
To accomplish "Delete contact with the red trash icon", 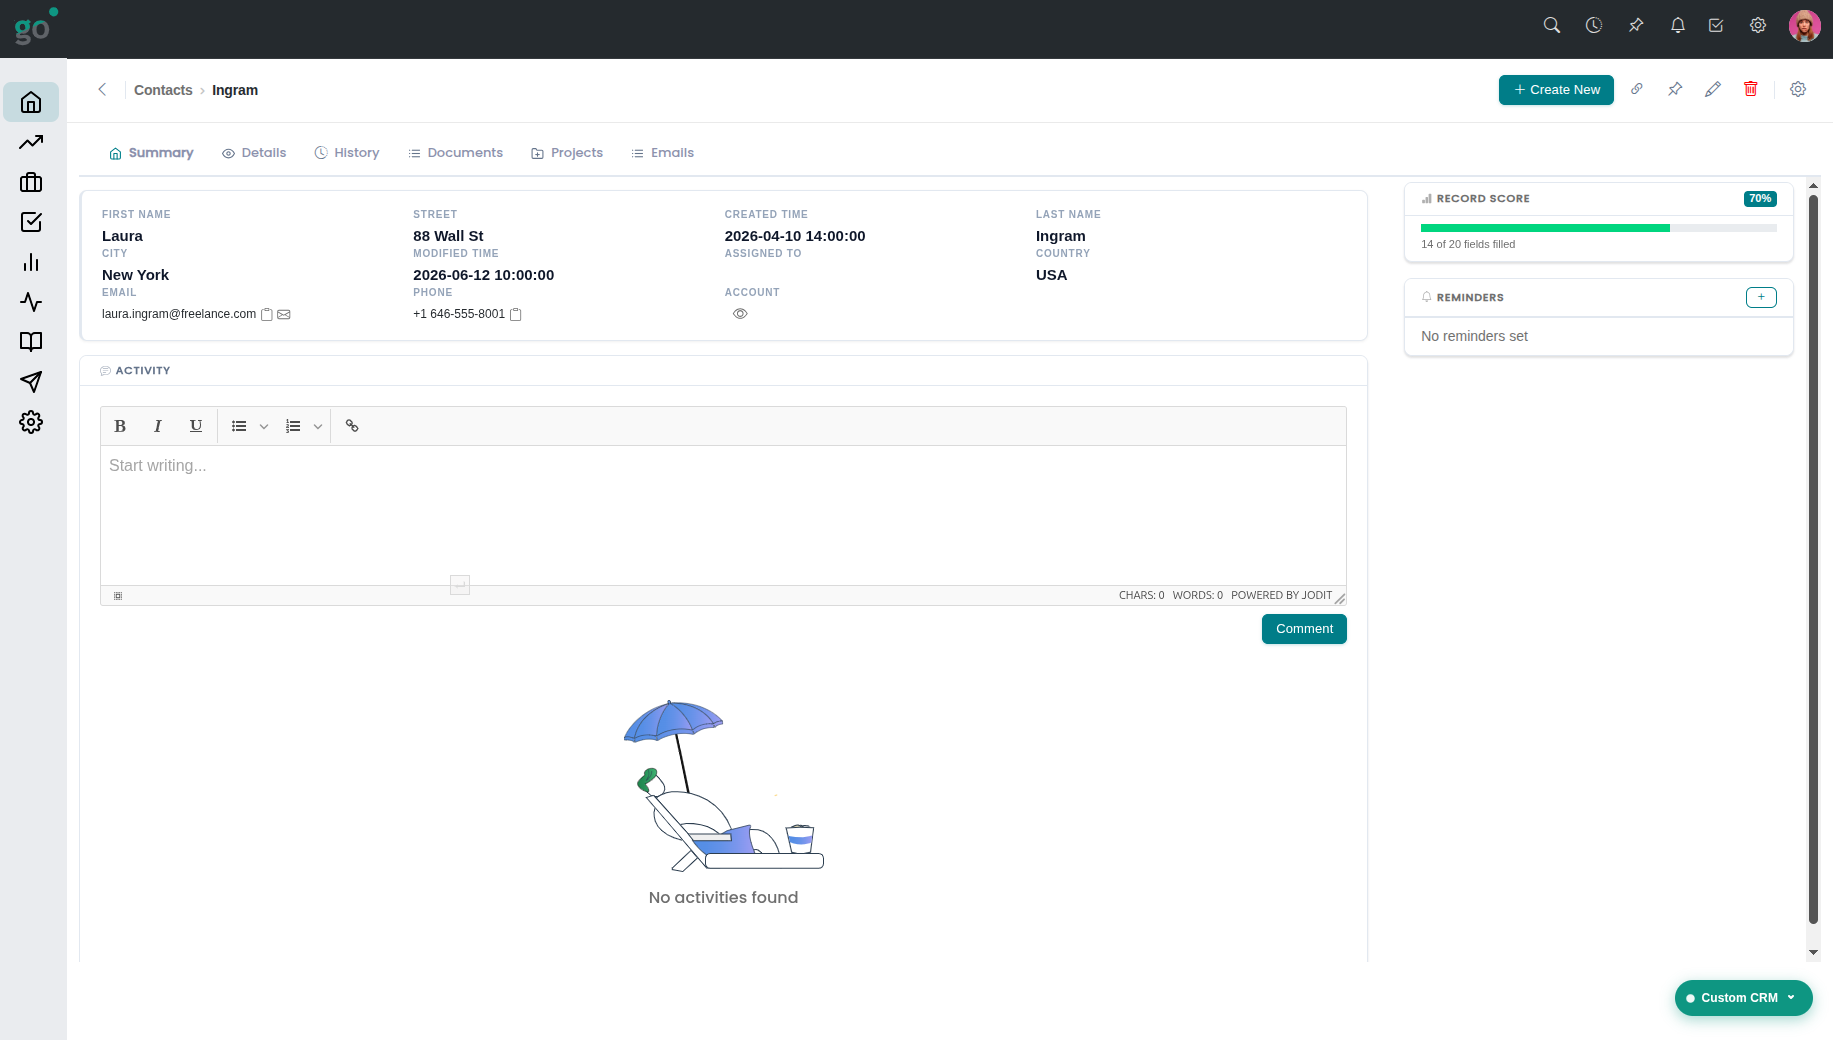I will pyautogui.click(x=1751, y=89).
